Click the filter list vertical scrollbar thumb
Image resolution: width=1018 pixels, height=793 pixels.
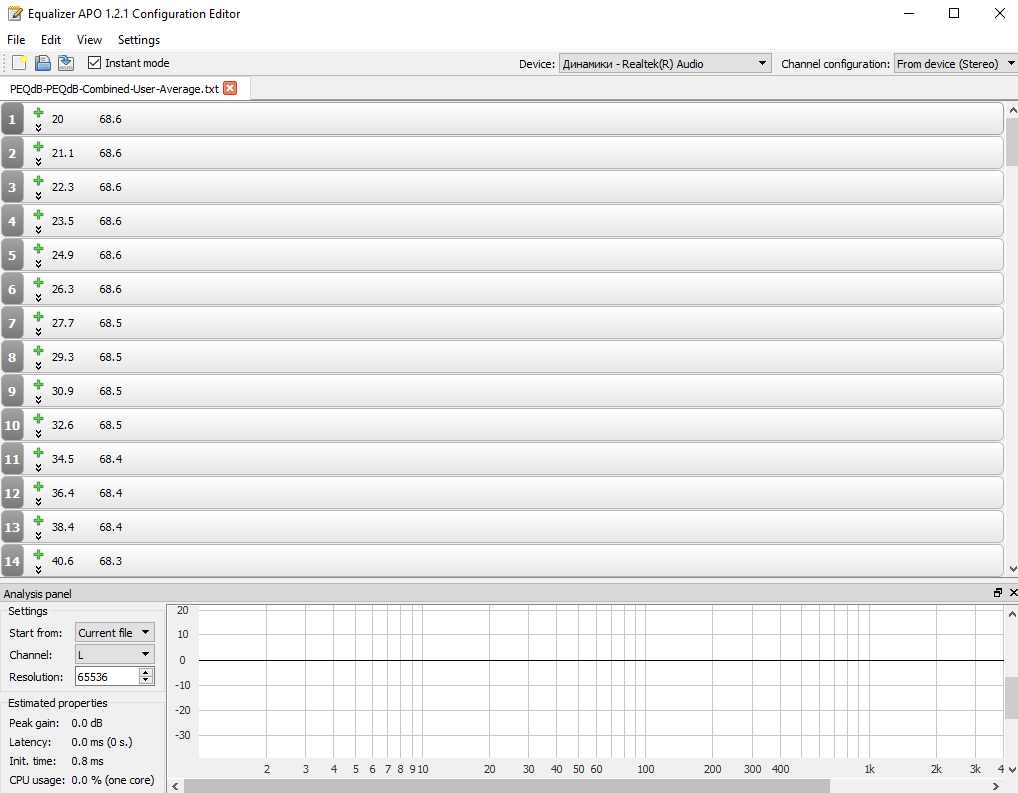tap(1012, 142)
